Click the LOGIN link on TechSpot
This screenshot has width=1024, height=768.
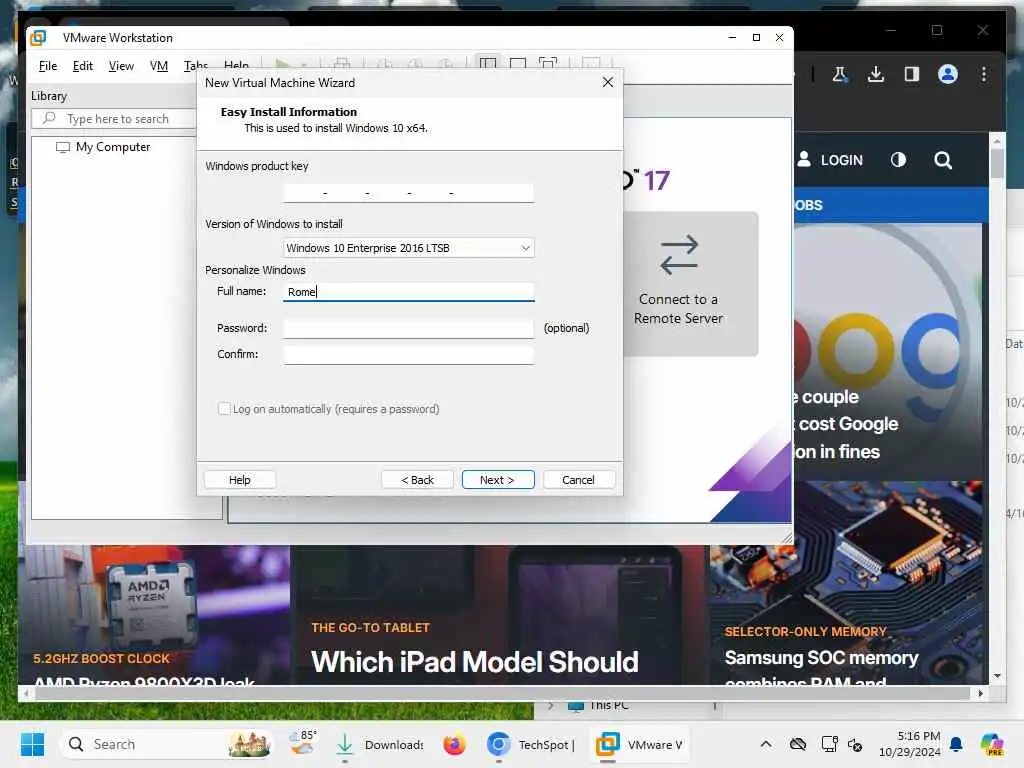click(830, 160)
